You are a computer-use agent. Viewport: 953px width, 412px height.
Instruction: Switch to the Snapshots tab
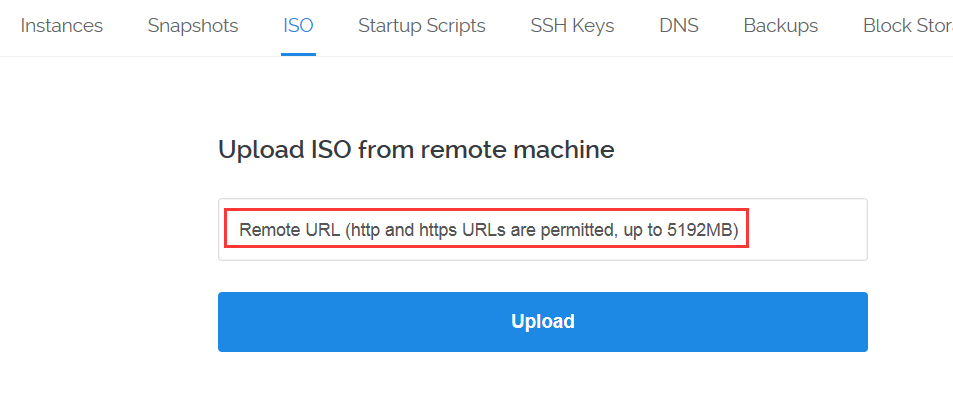point(193,26)
